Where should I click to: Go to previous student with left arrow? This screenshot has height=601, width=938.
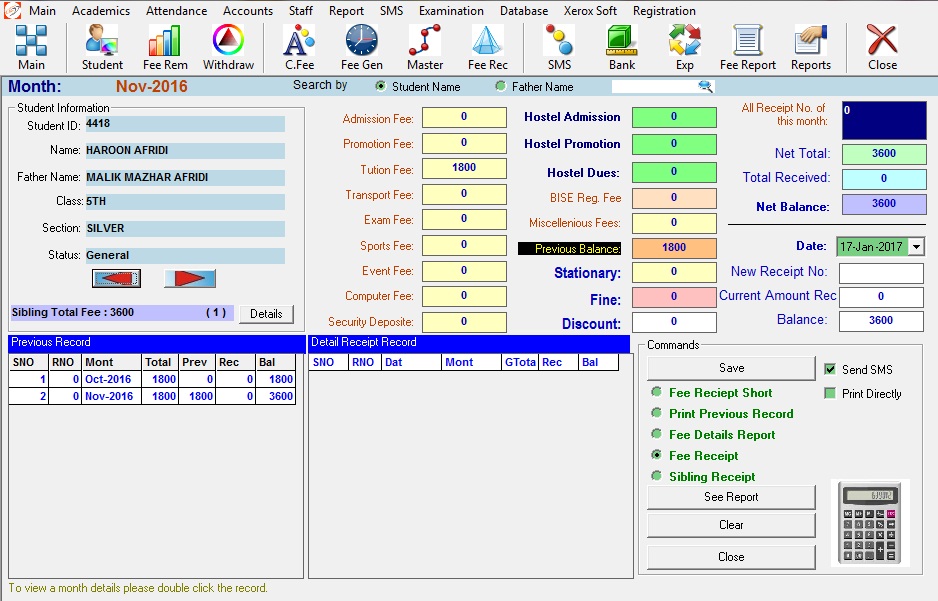(x=117, y=278)
